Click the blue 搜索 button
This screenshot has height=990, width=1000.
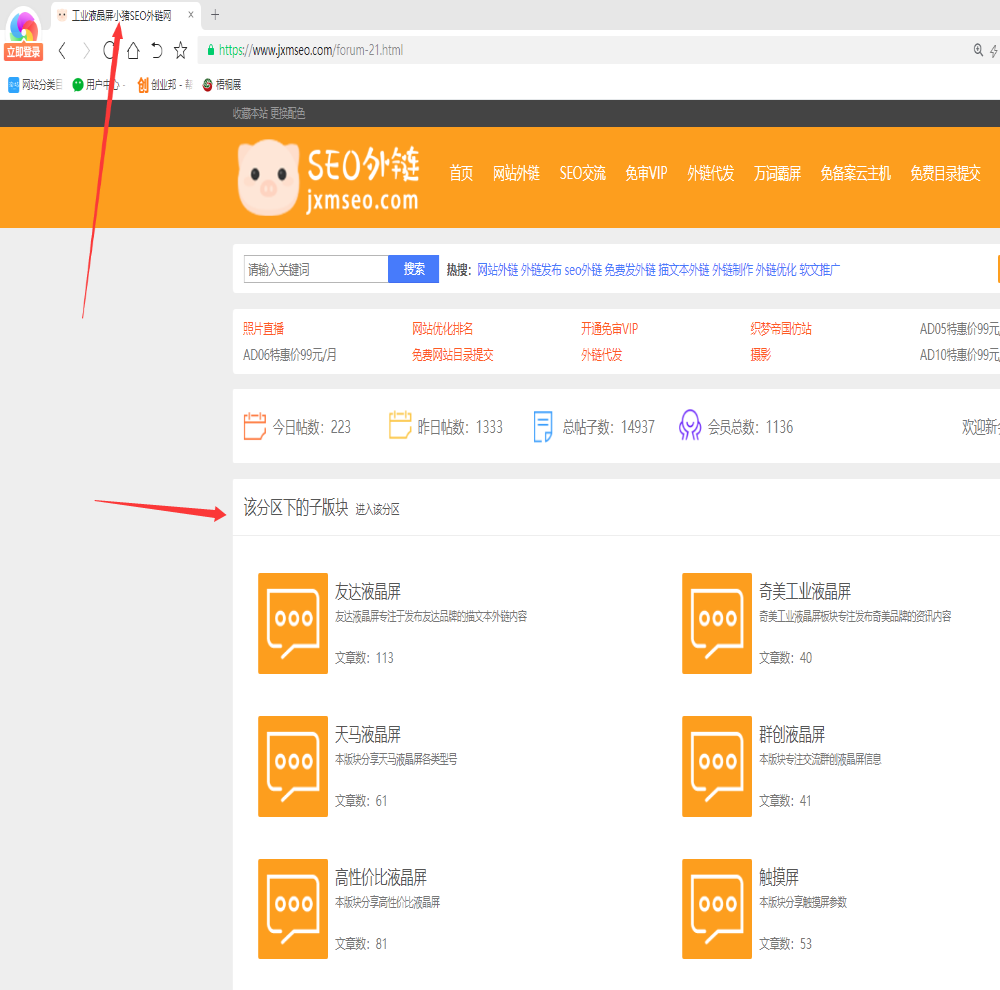click(x=414, y=269)
